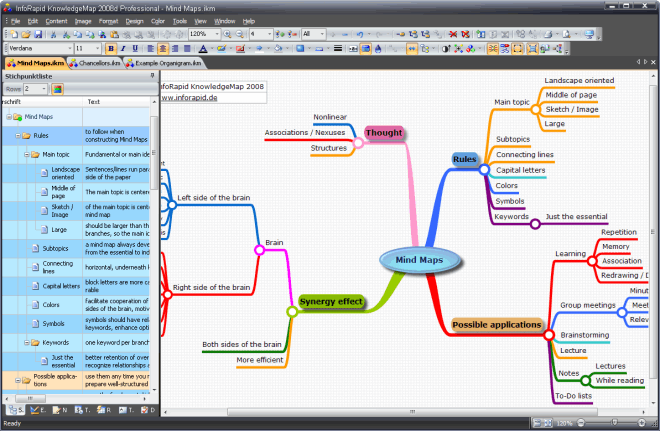Click the fill bucket color icon

(x=278, y=49)
